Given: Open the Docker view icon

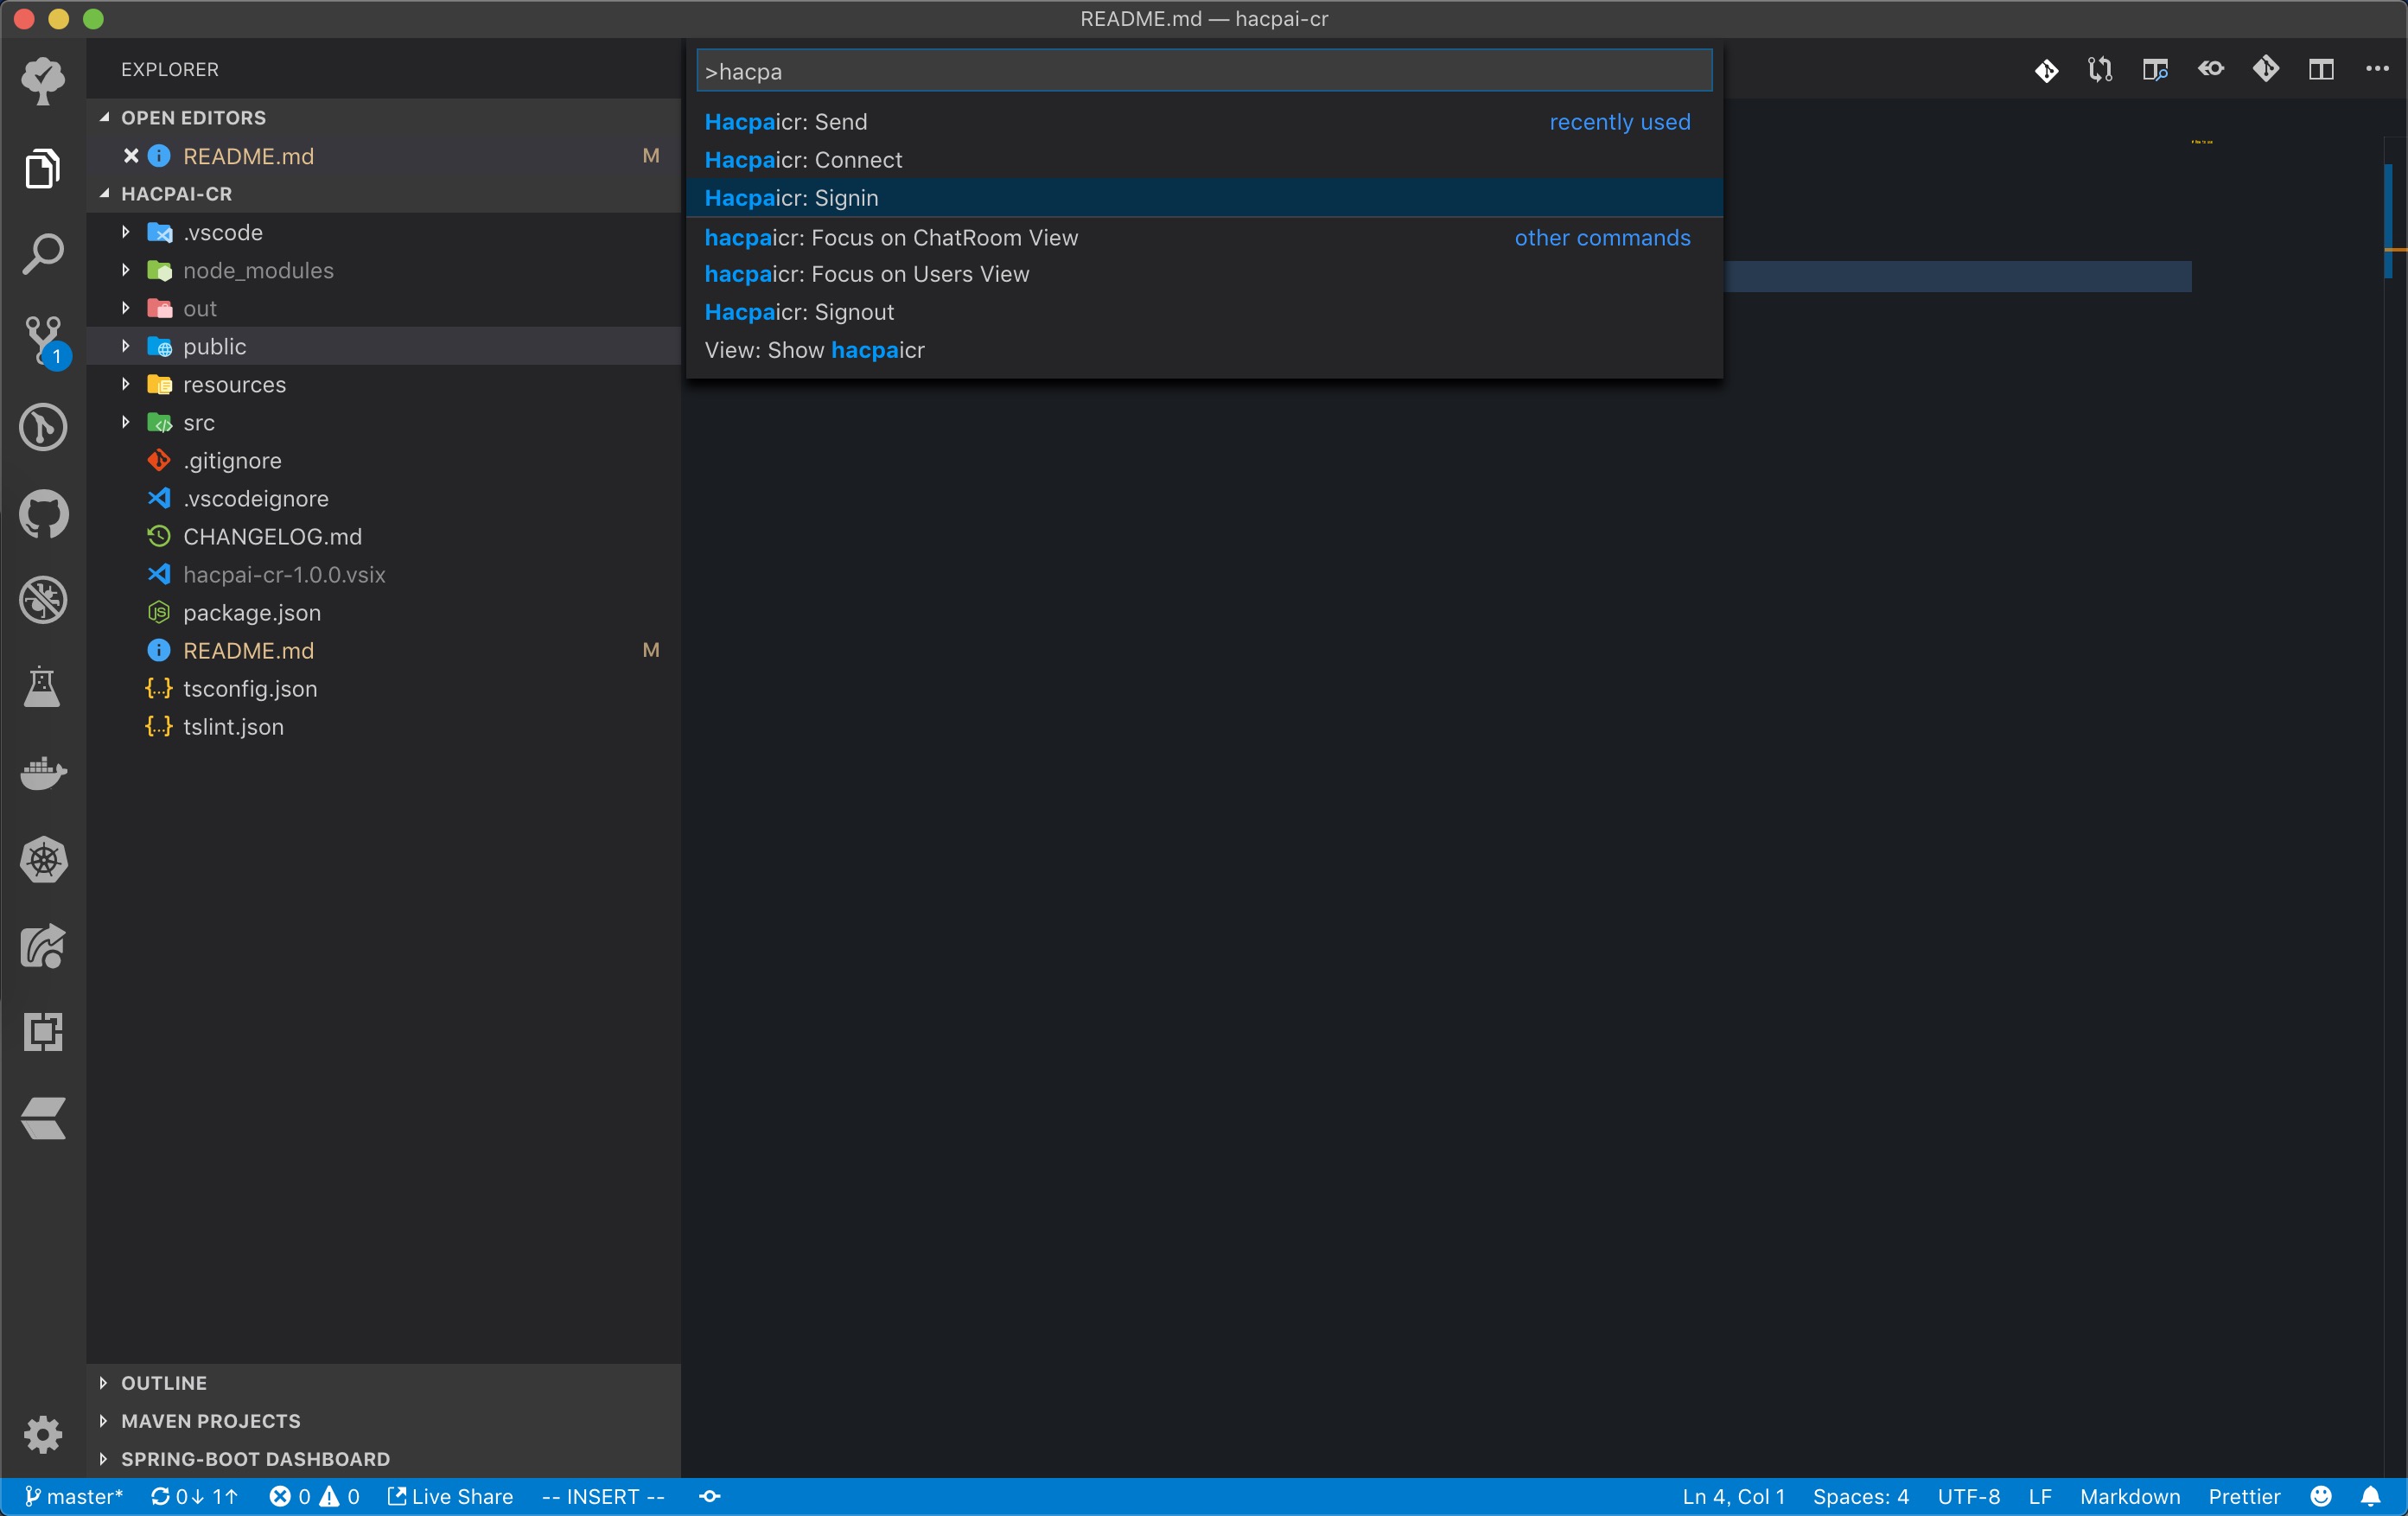Looking at the screenshot, I should (43, 773).
